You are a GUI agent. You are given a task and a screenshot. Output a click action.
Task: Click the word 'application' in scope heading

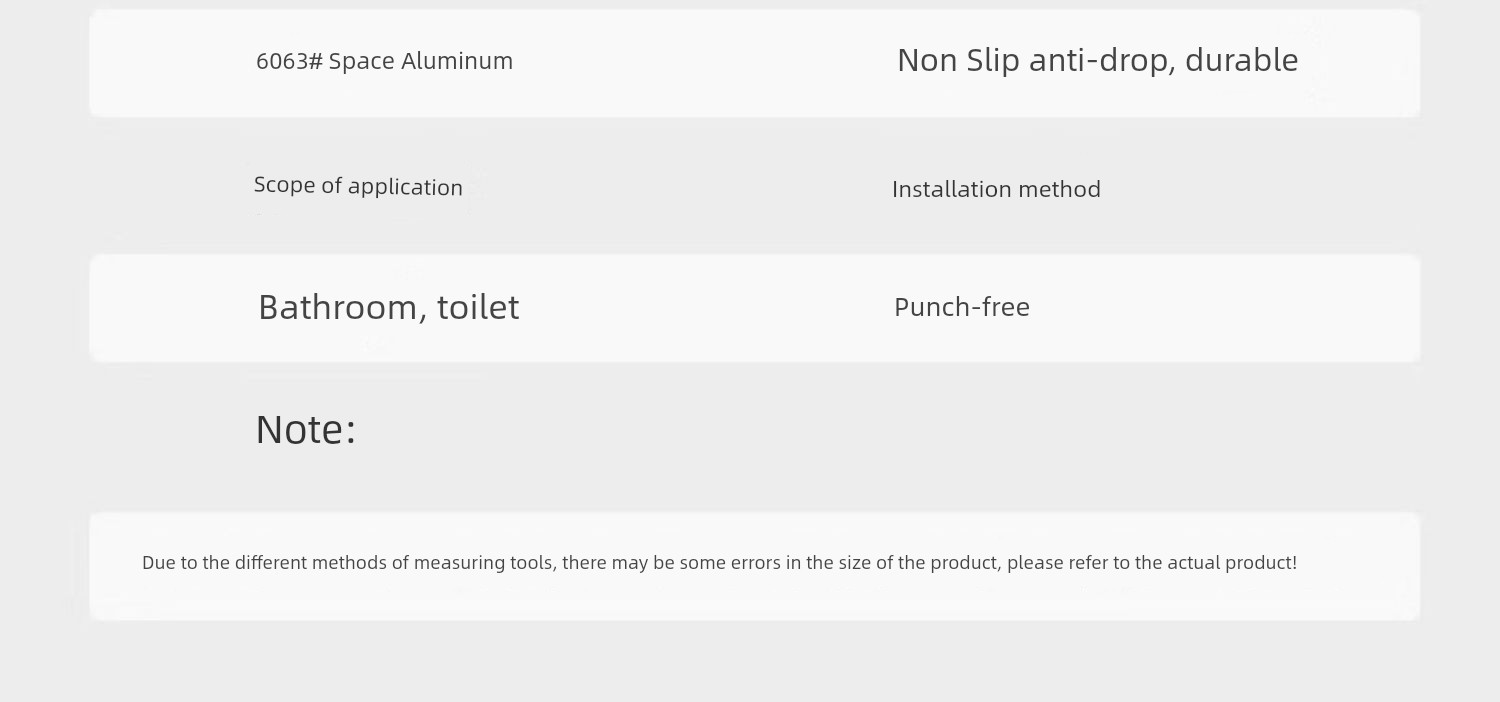point(405,187)
